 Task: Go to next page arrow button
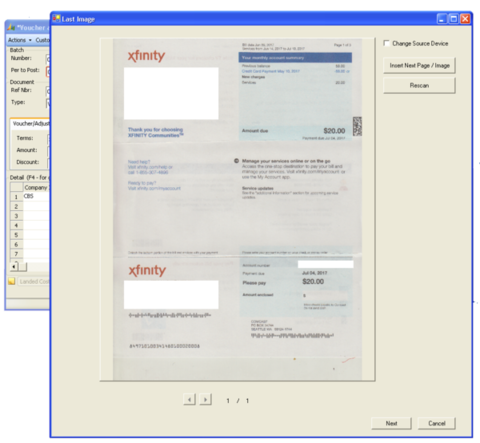[205, 399]
